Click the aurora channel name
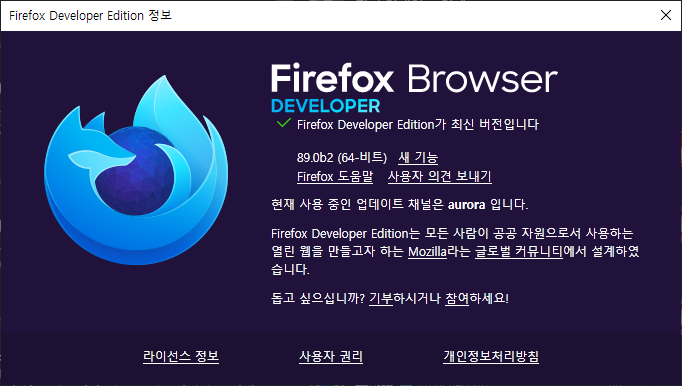 point(466,204)
